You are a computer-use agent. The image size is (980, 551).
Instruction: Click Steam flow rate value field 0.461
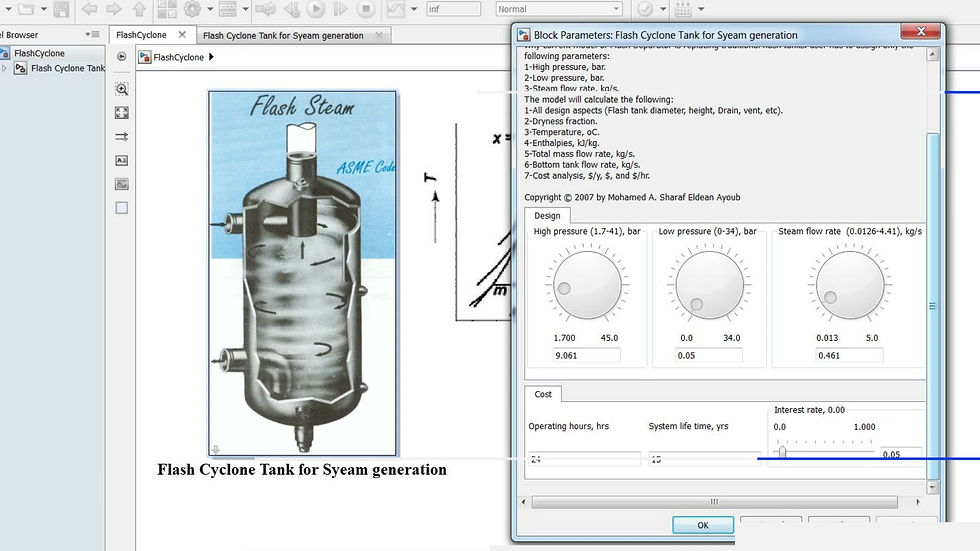coord(849,355)
